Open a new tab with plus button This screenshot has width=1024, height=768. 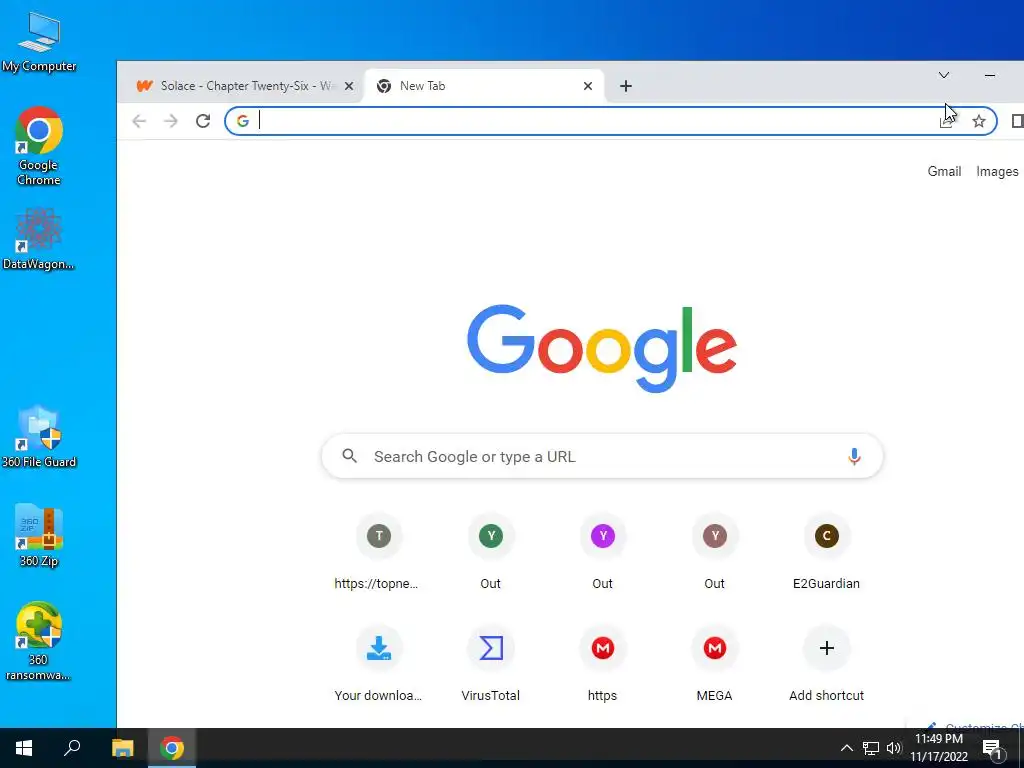pyautogui.click(x=626, y=86)
